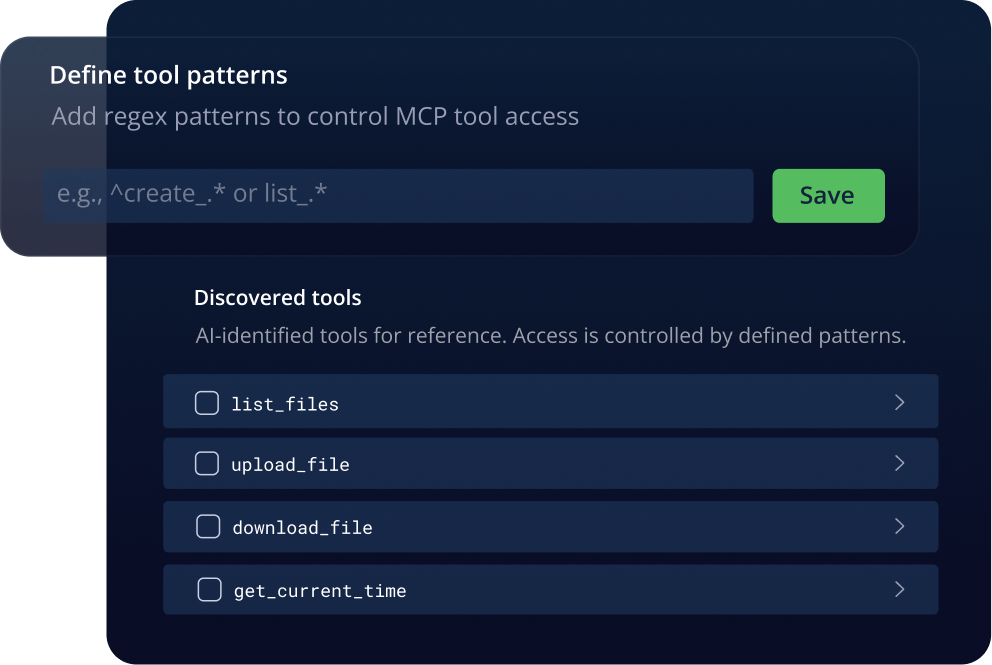Click the Discovered tools heading

277,297
